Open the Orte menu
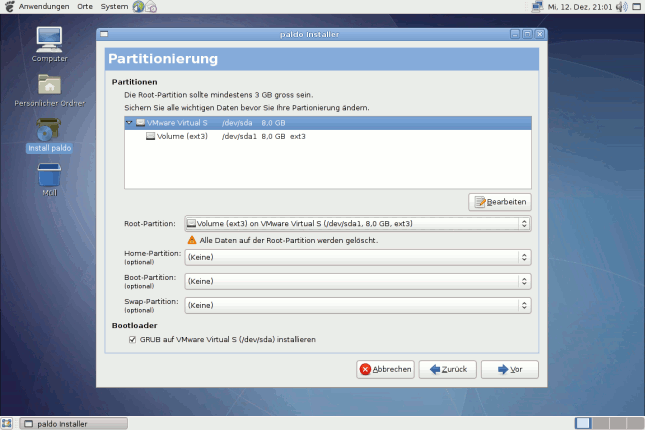The height and width of the screenshot is (430, 645). point(85,7)
